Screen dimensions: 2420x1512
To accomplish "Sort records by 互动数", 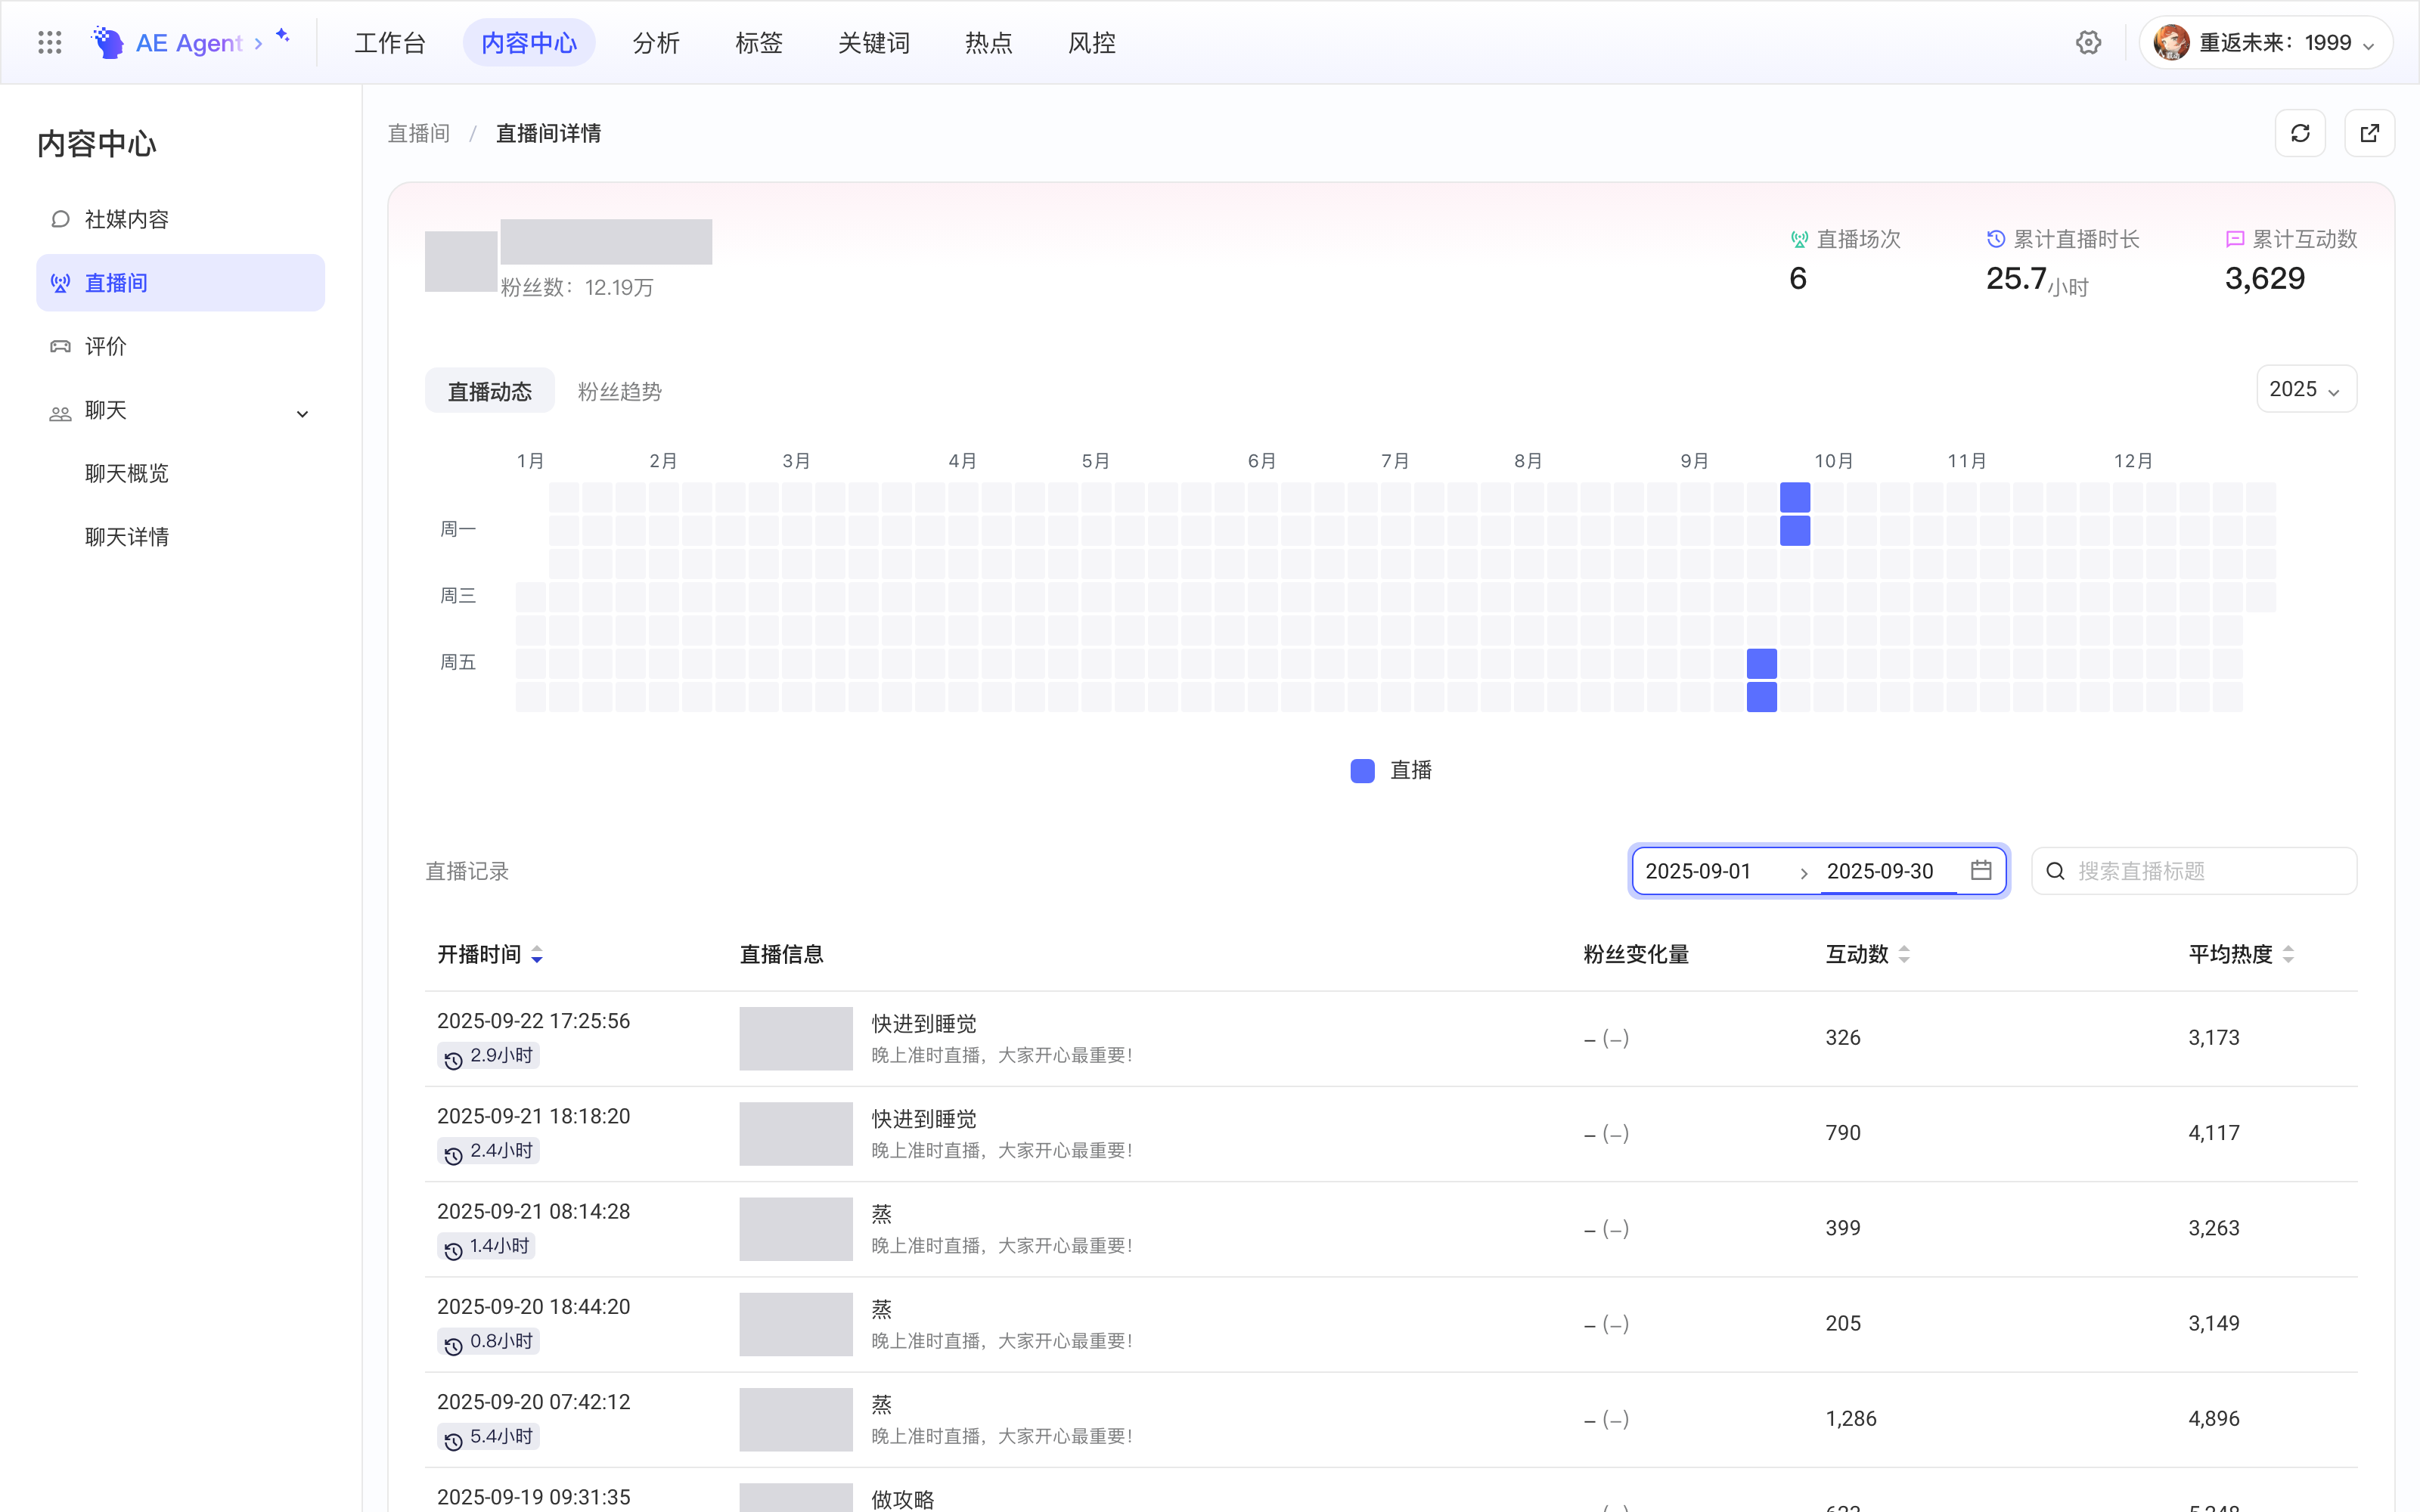I will [1867, 954].
